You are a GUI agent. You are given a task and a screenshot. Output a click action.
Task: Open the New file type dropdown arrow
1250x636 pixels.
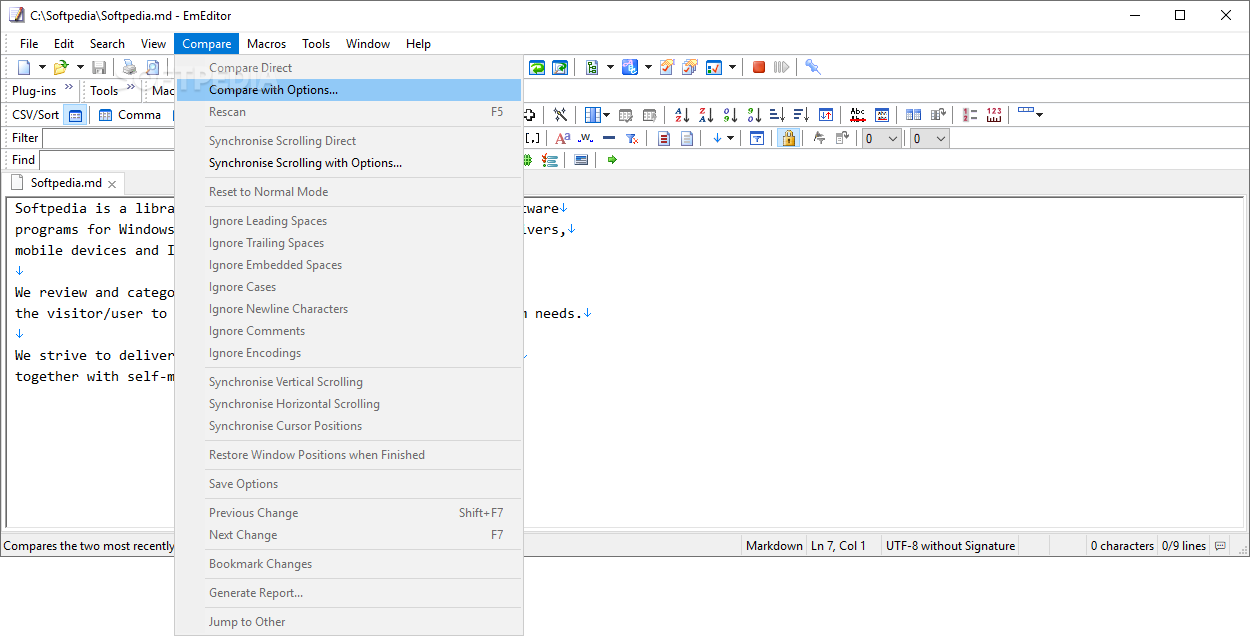[x=41, y=67]
